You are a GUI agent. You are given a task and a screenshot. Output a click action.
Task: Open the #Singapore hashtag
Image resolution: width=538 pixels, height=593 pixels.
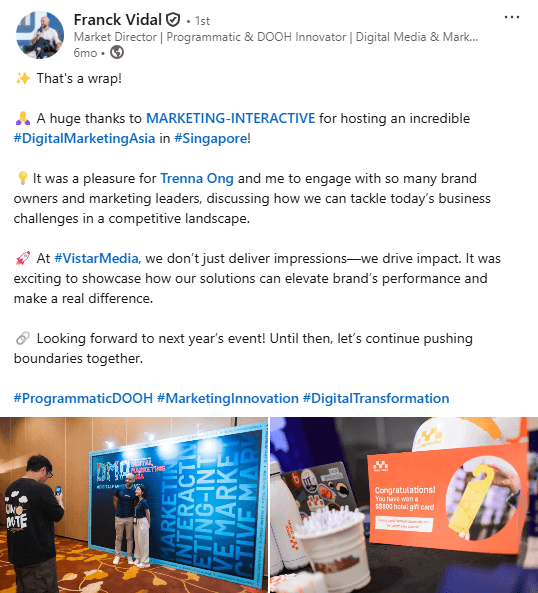tap(211, 138)
